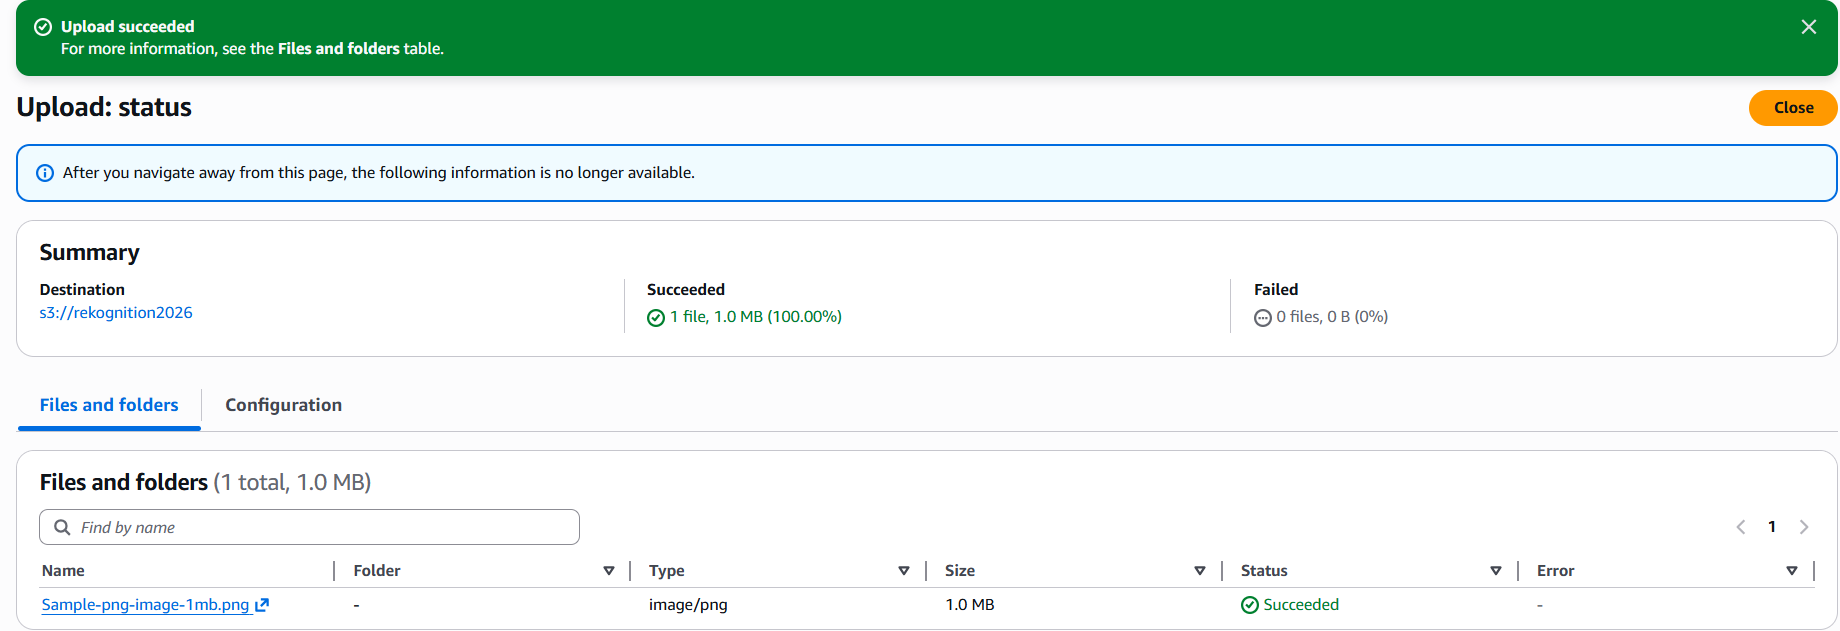Screen dimensions: 1840x631
Task: Click the external link icon beside the file name
Action: tap(263, 605)
